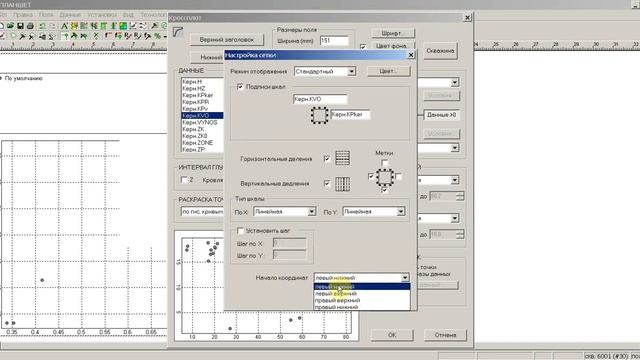The image size is (640, 360).
Task: Choose левый нижний in dropdown list
Action: pyautogui.click(x=362, y=287)
